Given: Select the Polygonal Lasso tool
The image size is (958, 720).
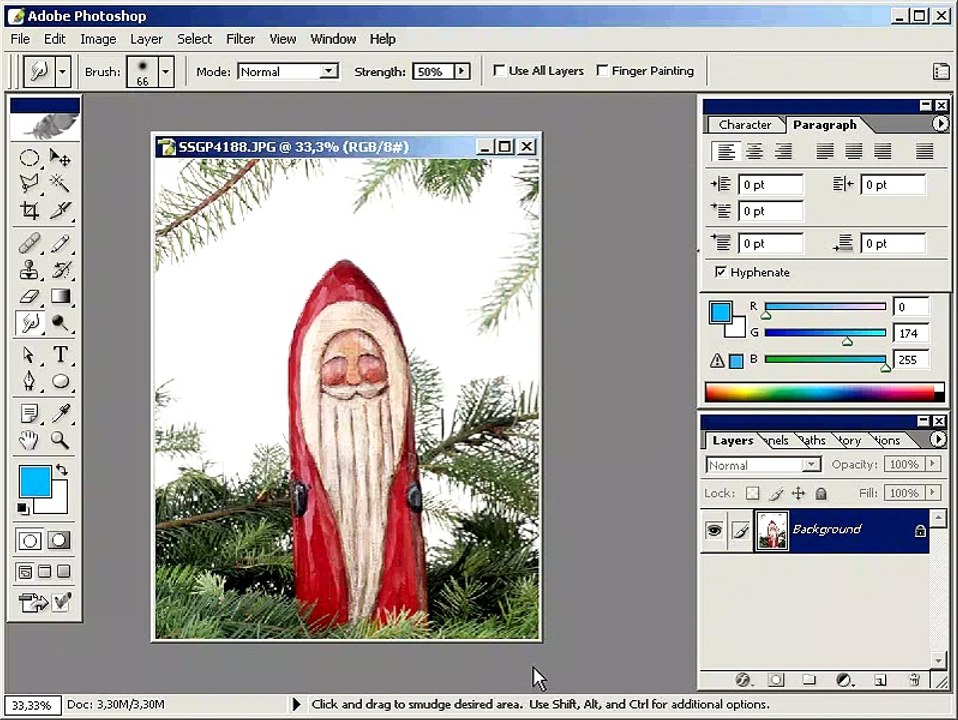Looking at the screenshot, I should click(x=29, y=183).
